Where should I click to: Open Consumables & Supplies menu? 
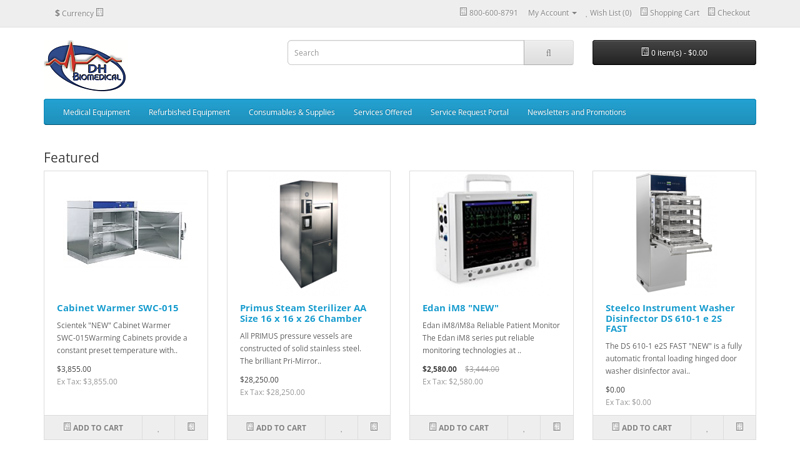pos(292,112)
